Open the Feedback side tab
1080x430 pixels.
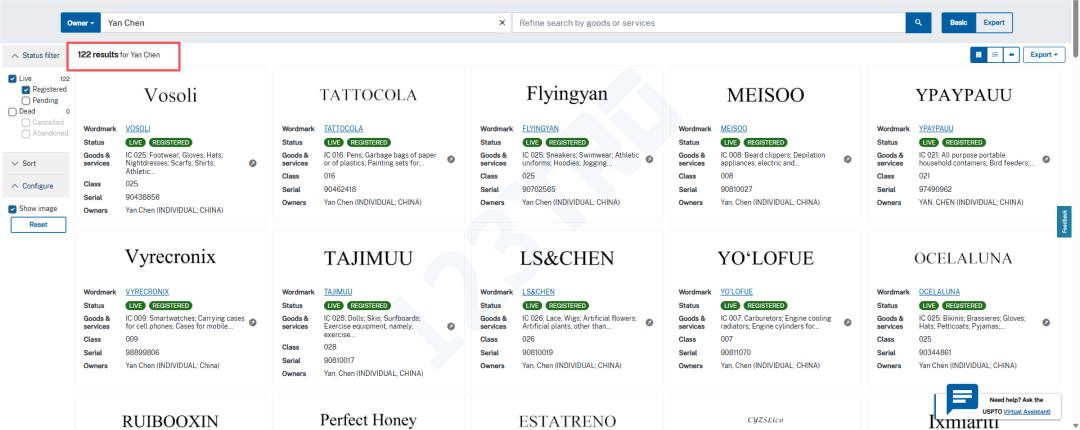(1064, 222)
